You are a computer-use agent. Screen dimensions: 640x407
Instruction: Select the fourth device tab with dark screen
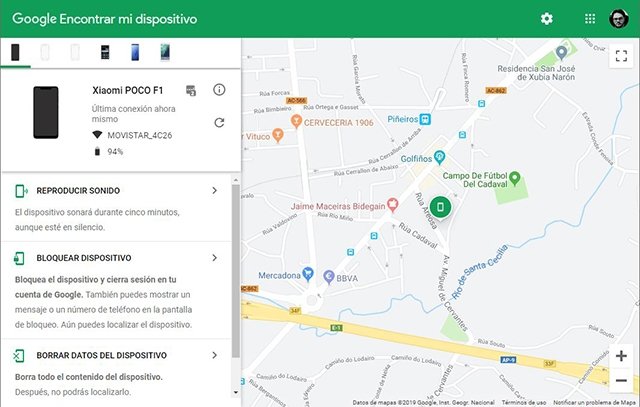pos(105,52)
